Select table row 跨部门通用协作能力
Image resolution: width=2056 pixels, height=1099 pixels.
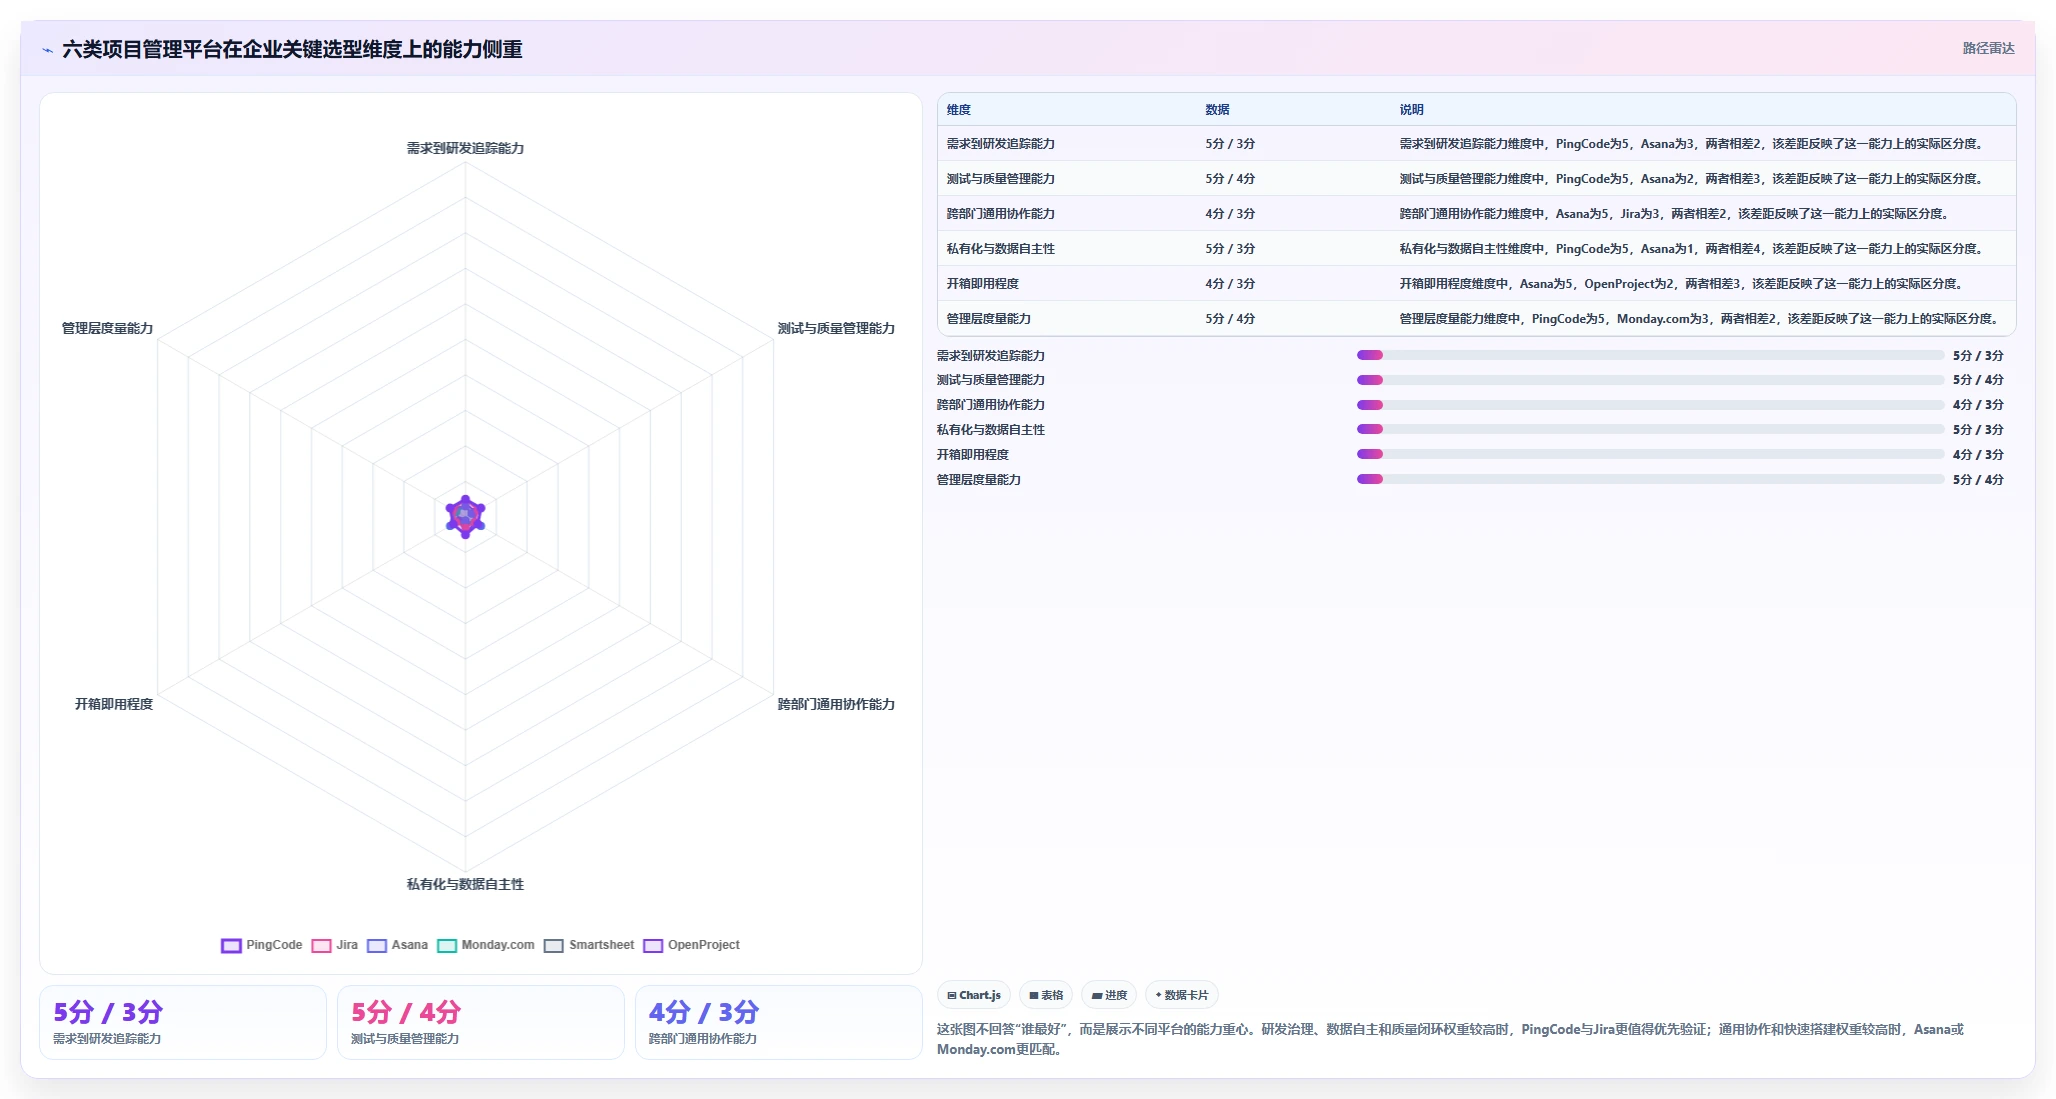[1476, 213]
